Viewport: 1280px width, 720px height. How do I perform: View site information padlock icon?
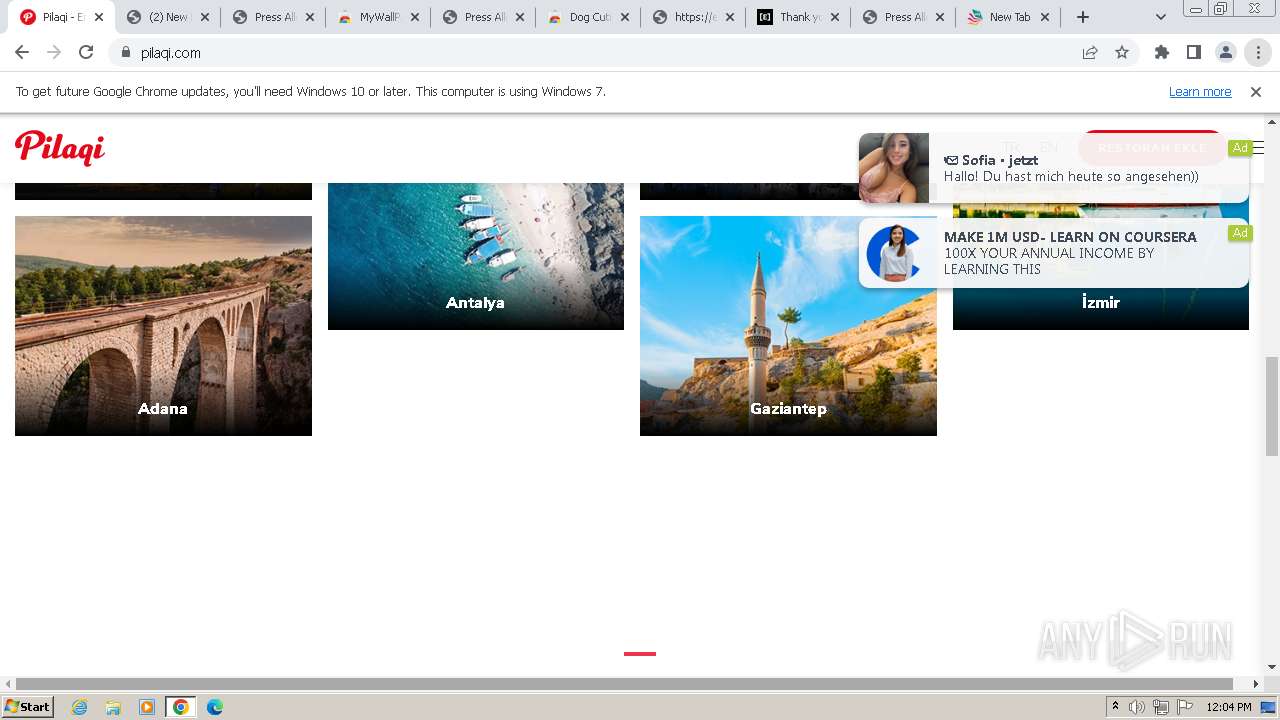[x=126, y=53]
